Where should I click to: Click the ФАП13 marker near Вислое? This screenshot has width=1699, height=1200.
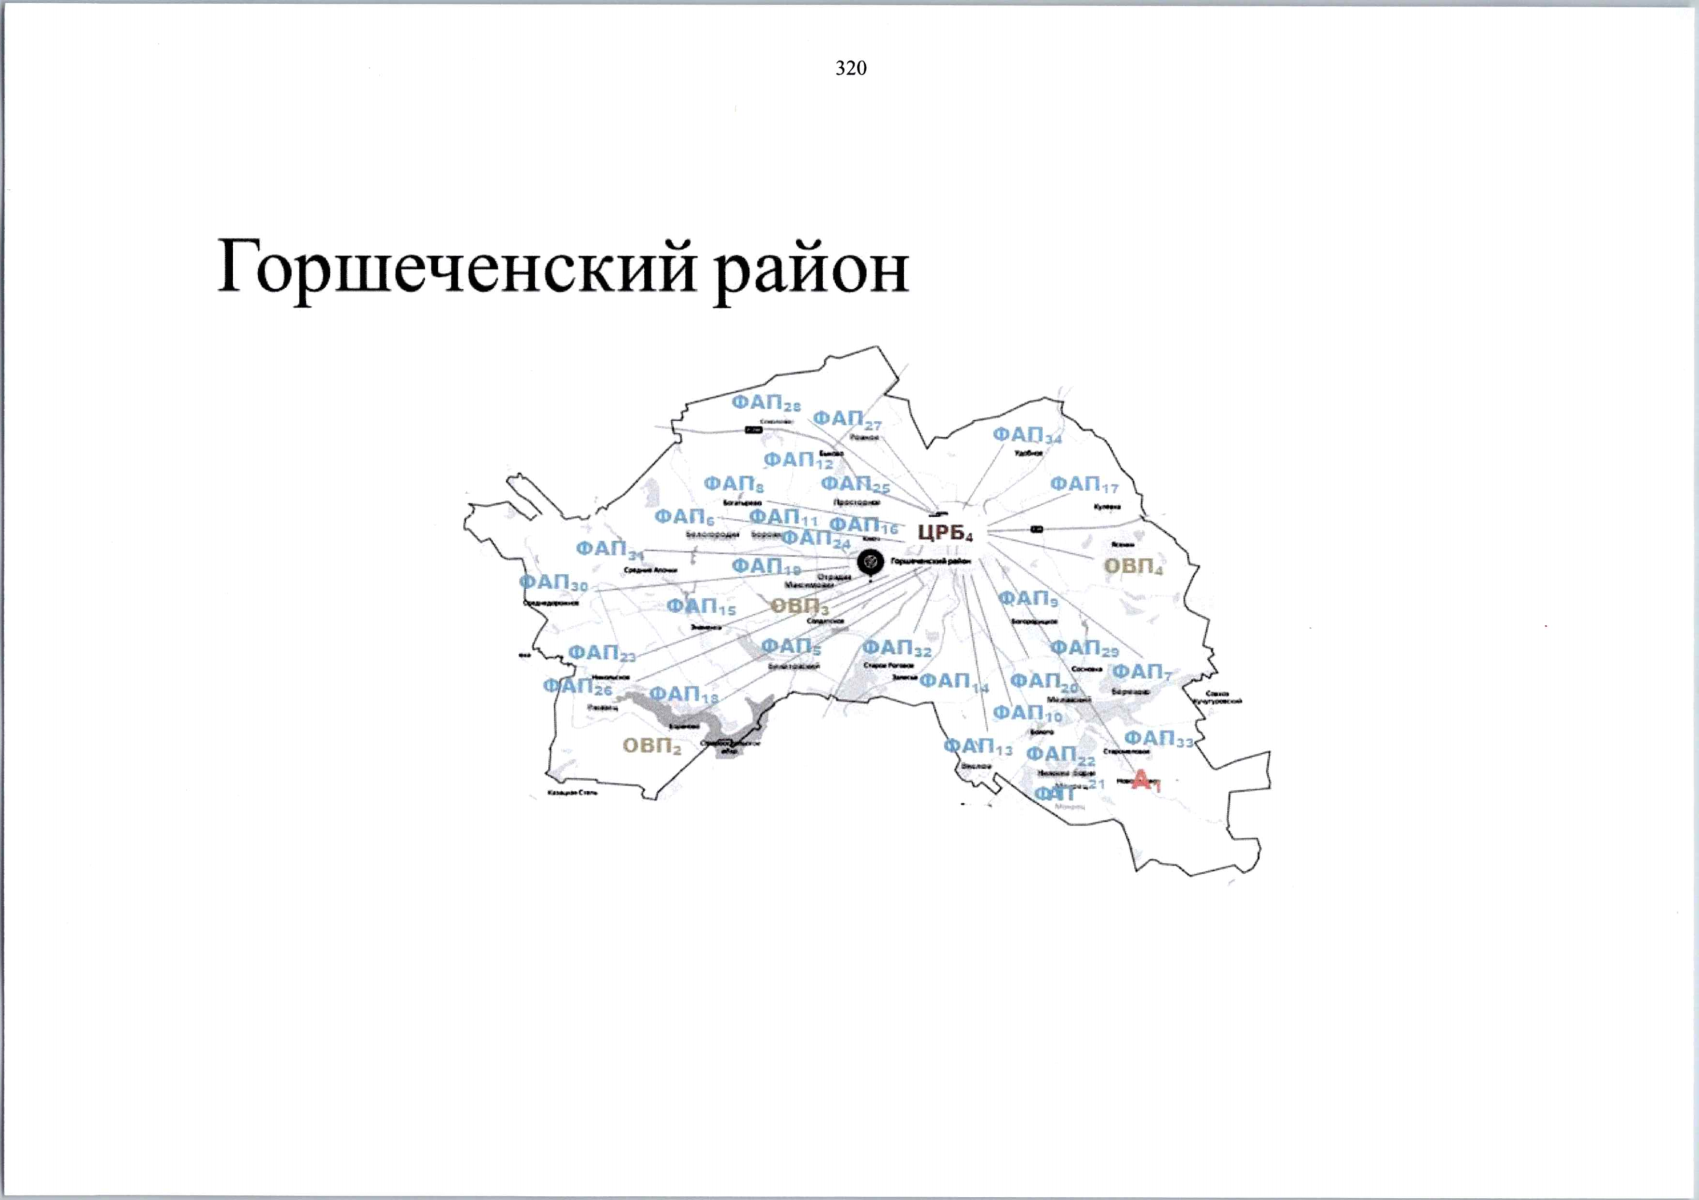click(x=974, y=747)
